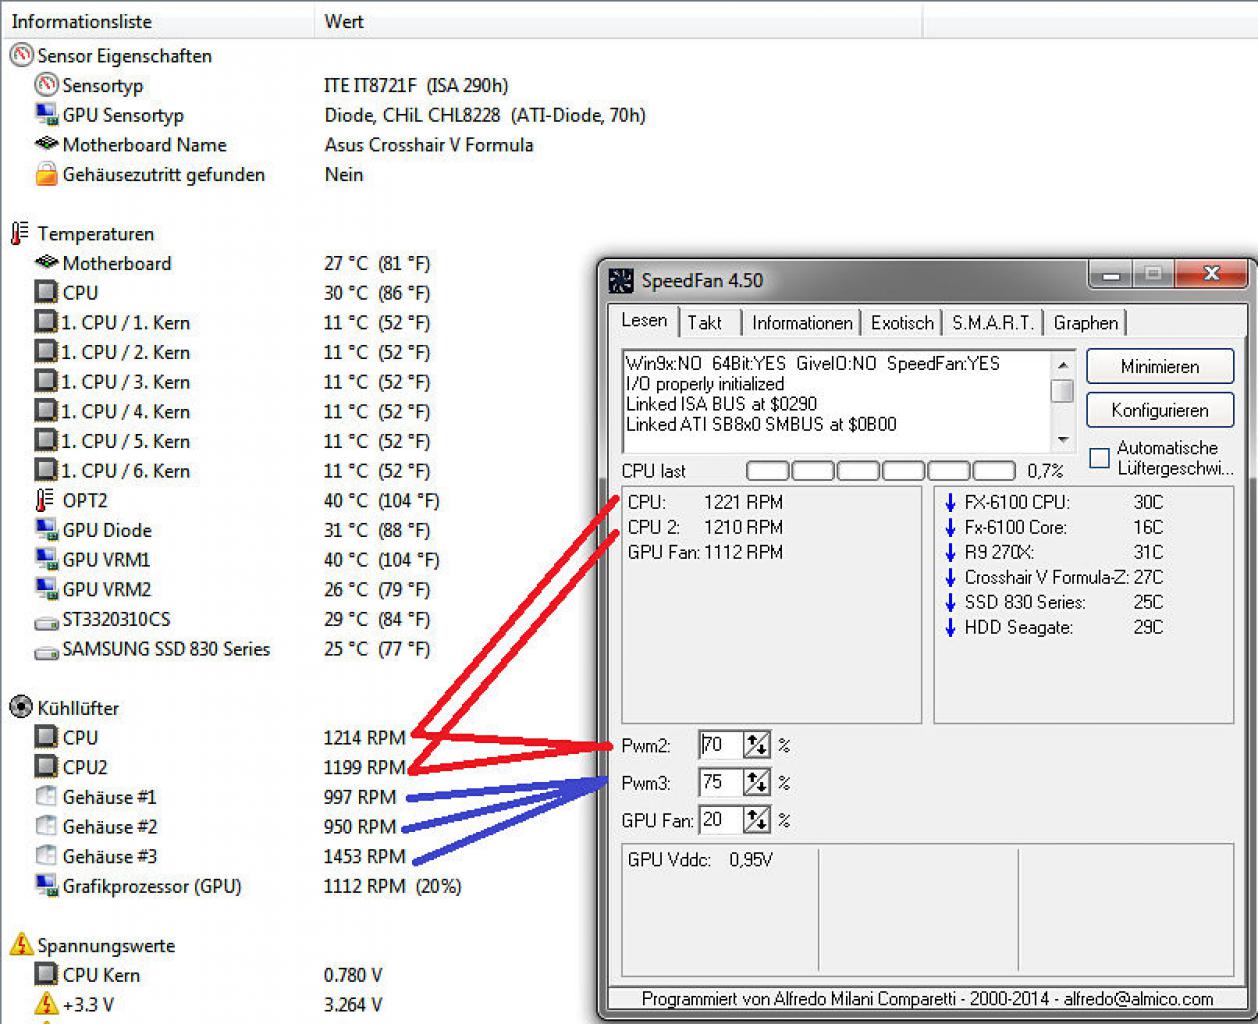Click inside the Pwm2 value field
Viewport: 1258px width, 1024px height.
click(x=721, y=745)
